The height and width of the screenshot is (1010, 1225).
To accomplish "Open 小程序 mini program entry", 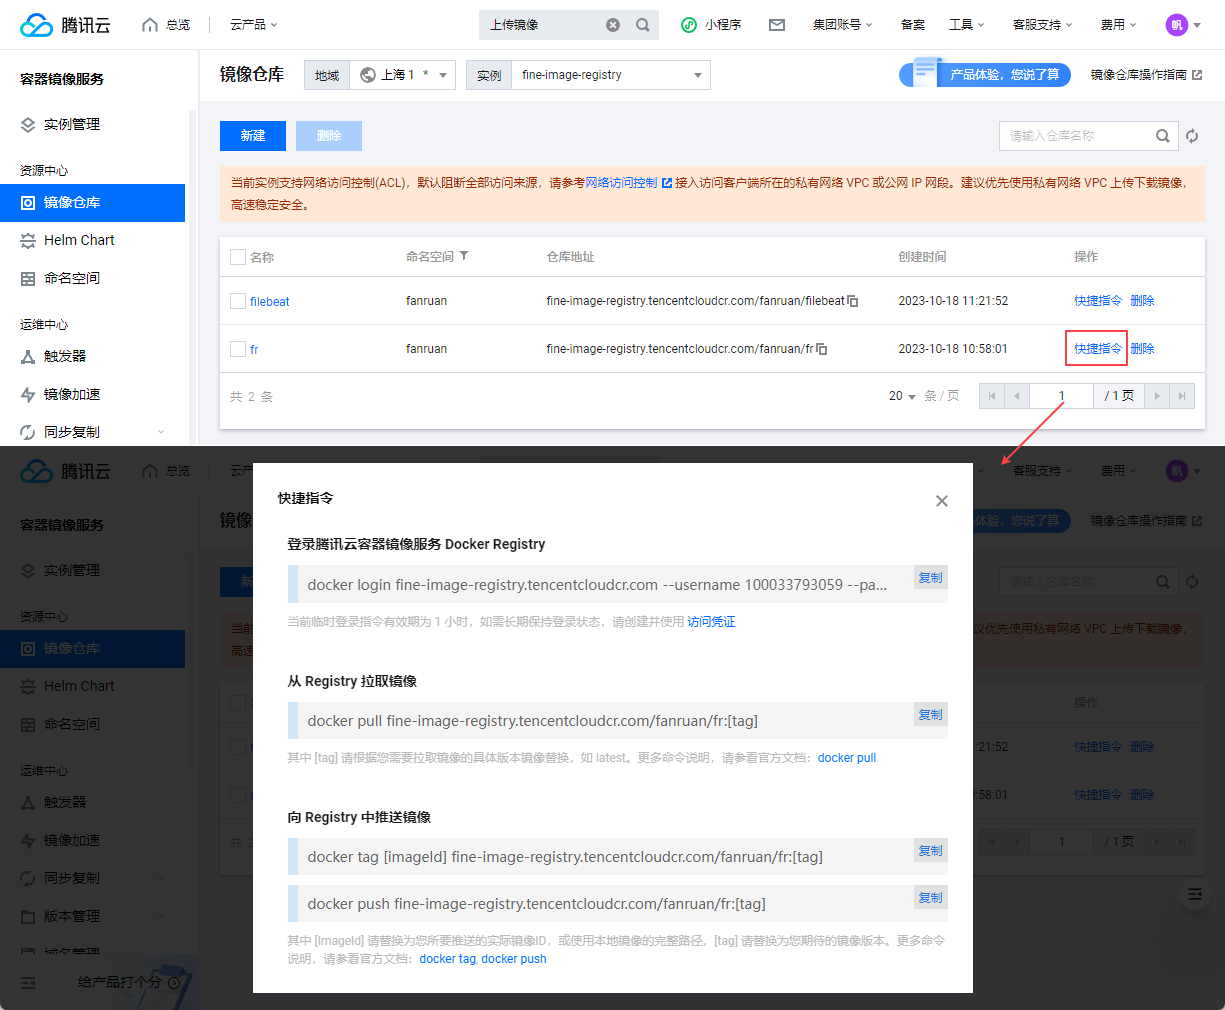I will point(711,25).
